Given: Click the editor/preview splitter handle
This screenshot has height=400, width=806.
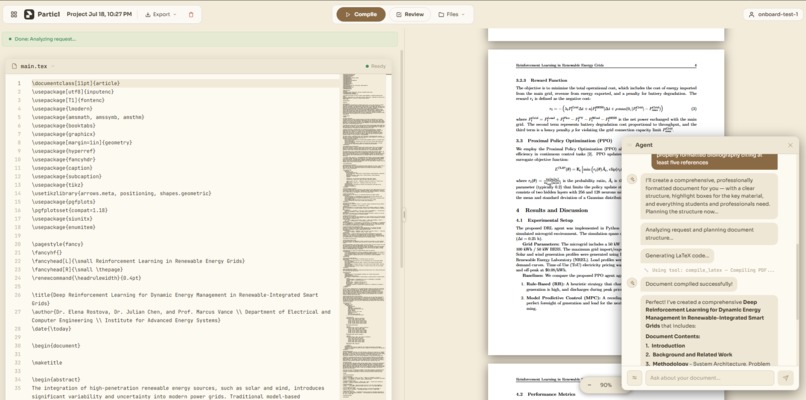Looking at the screenshot, I should [x=404, y=215].
